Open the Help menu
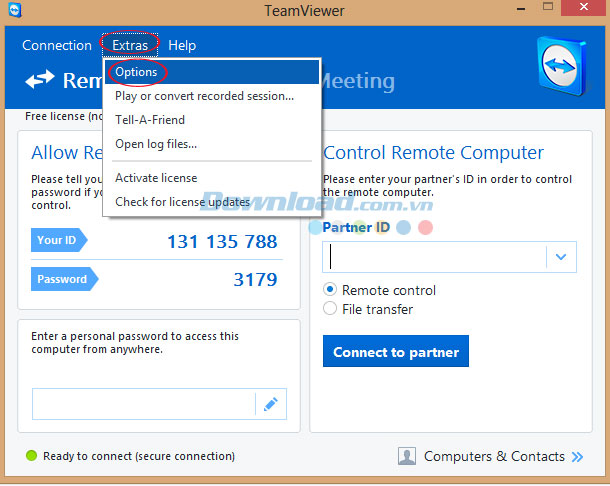 pyautogui.click(x=182, y=45)
